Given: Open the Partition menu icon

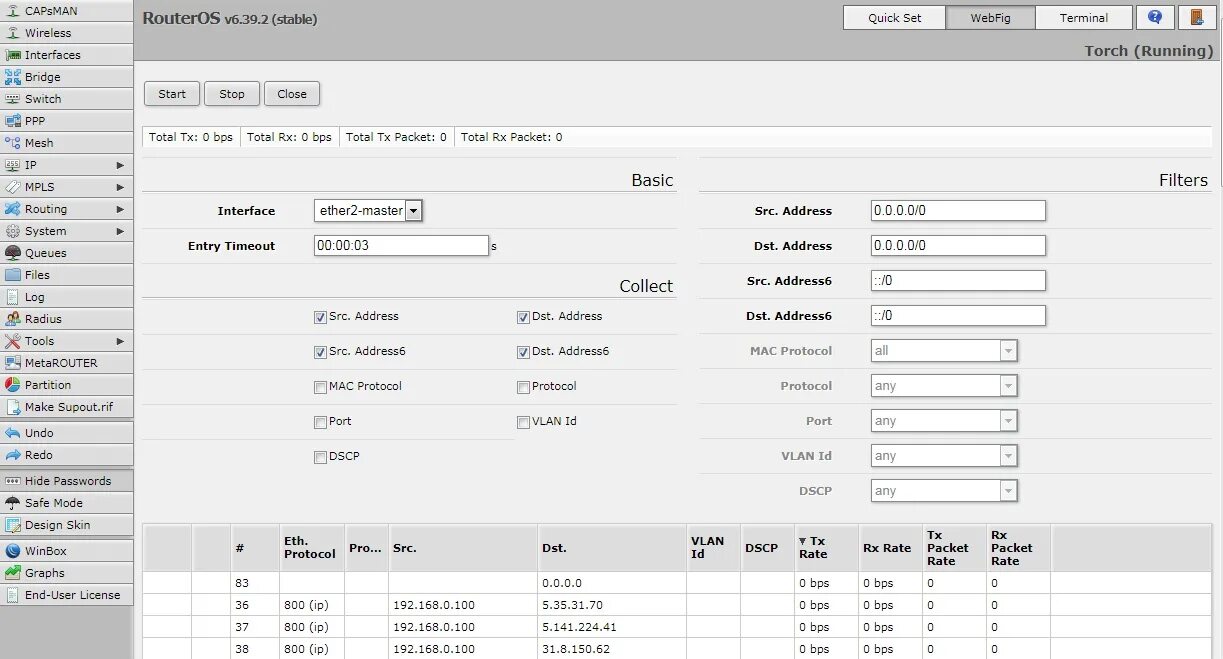Looking at the screenshot, I should tap(13, 385).
